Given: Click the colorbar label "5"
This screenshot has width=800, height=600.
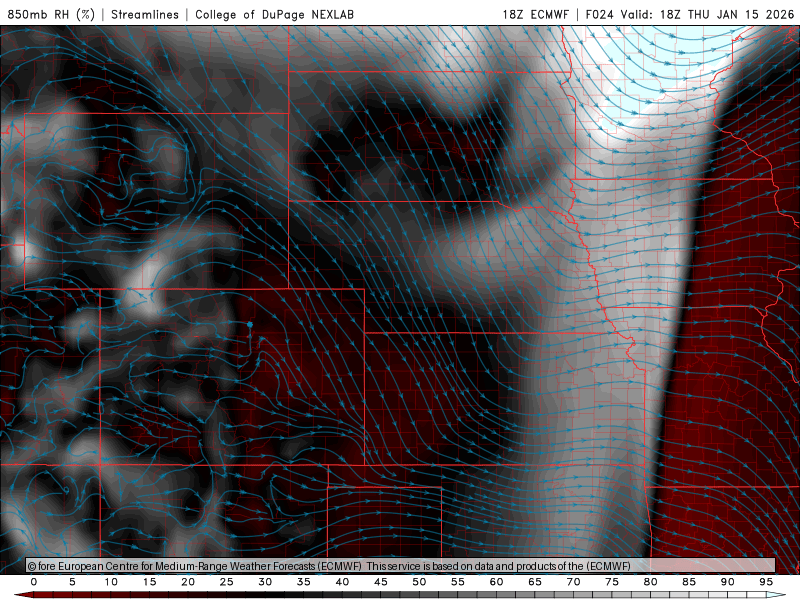Looking at the screenshot, I should pos(72,582).
